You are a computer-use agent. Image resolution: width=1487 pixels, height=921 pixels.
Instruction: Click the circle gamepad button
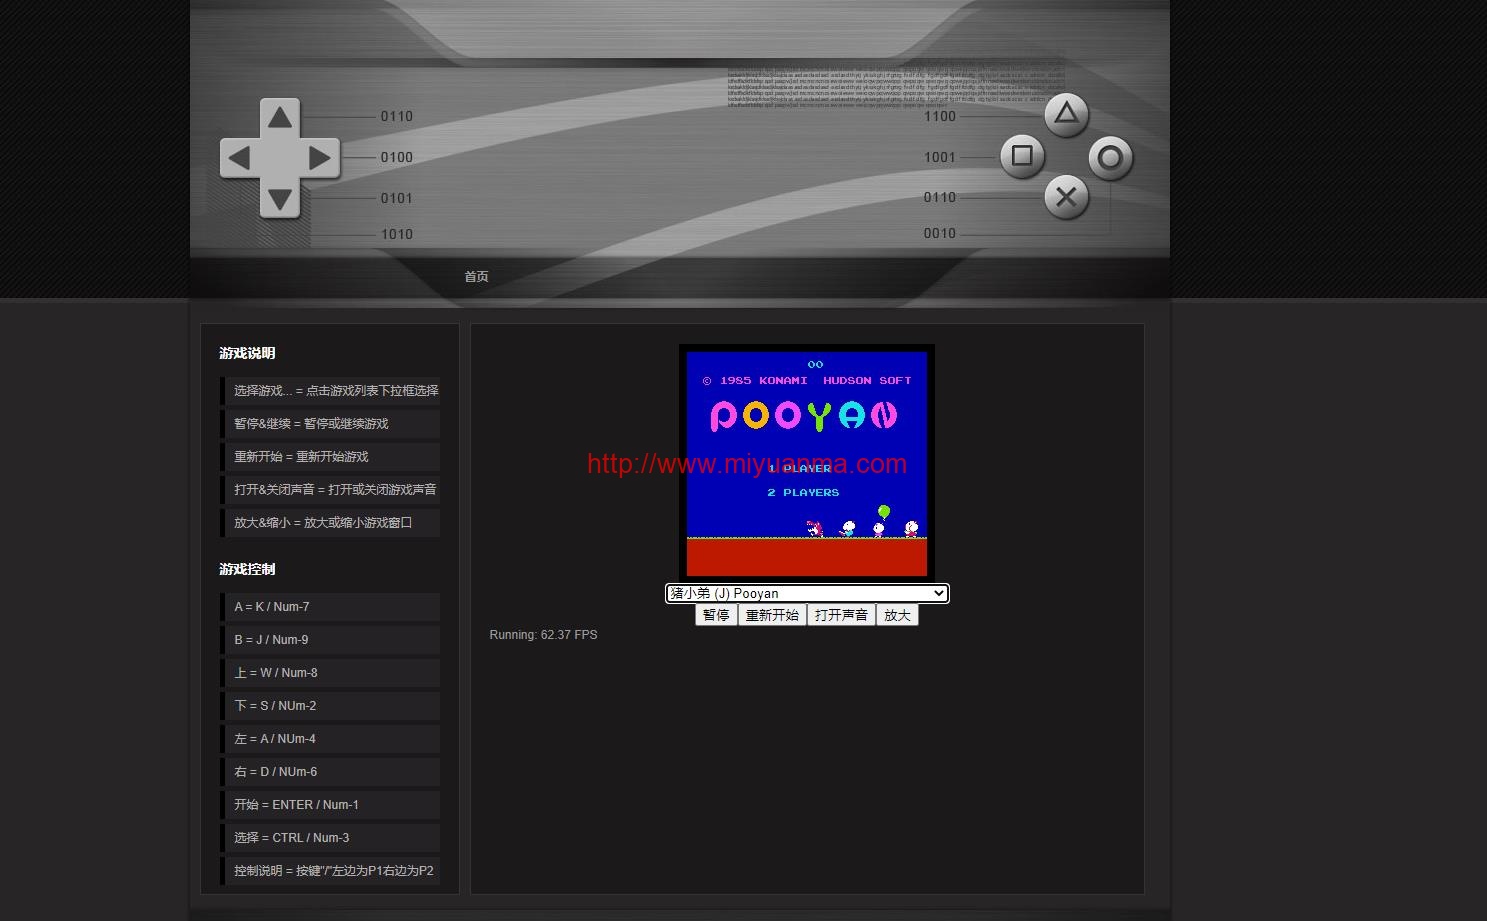coord(1110,158)
